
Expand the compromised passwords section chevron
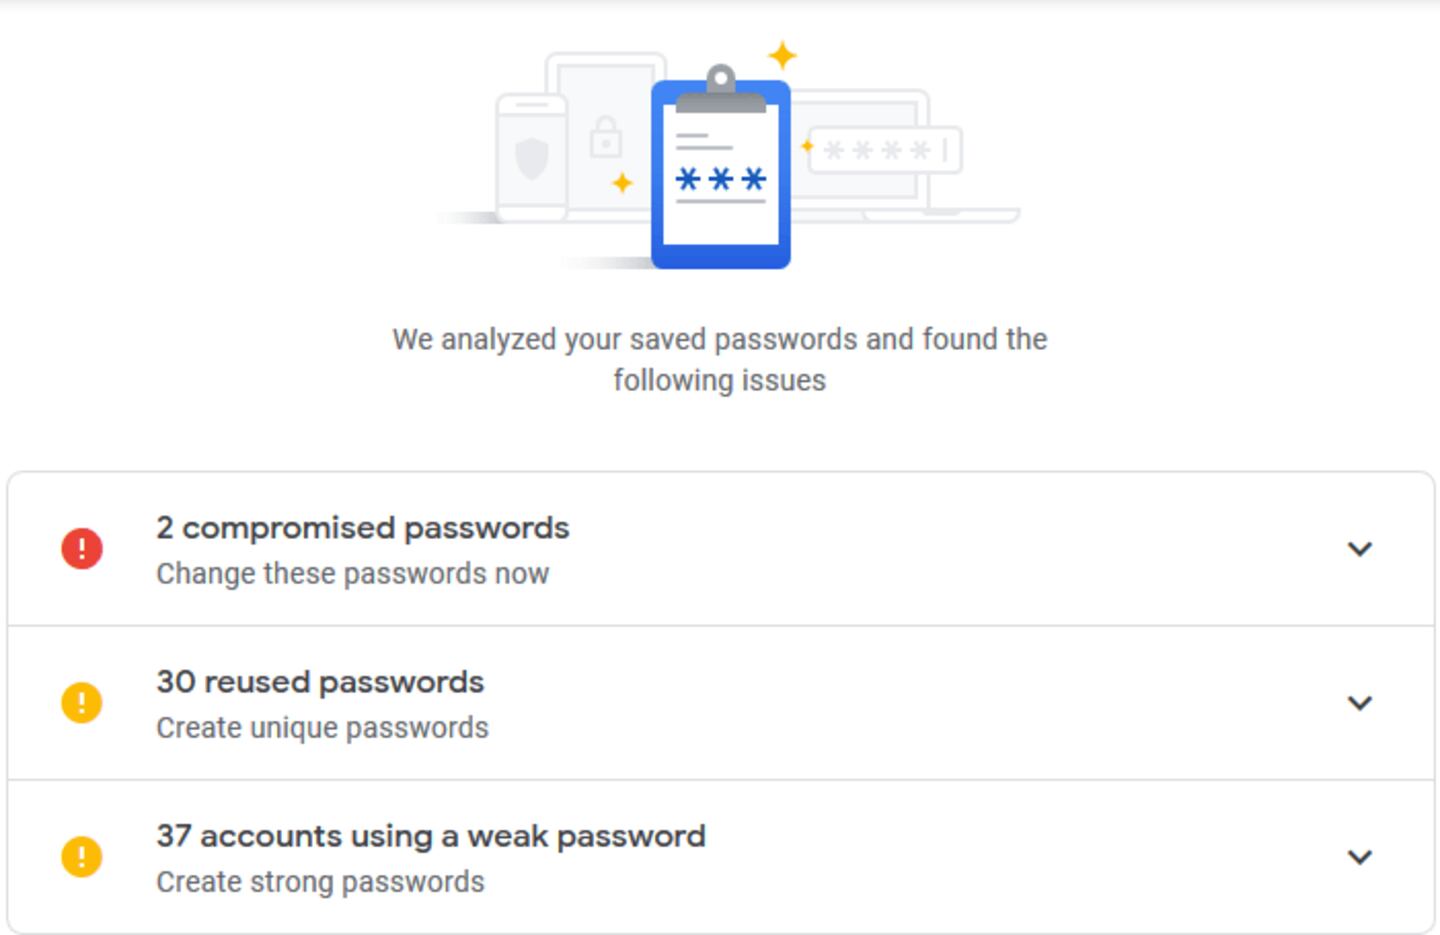coord(1359,549)
